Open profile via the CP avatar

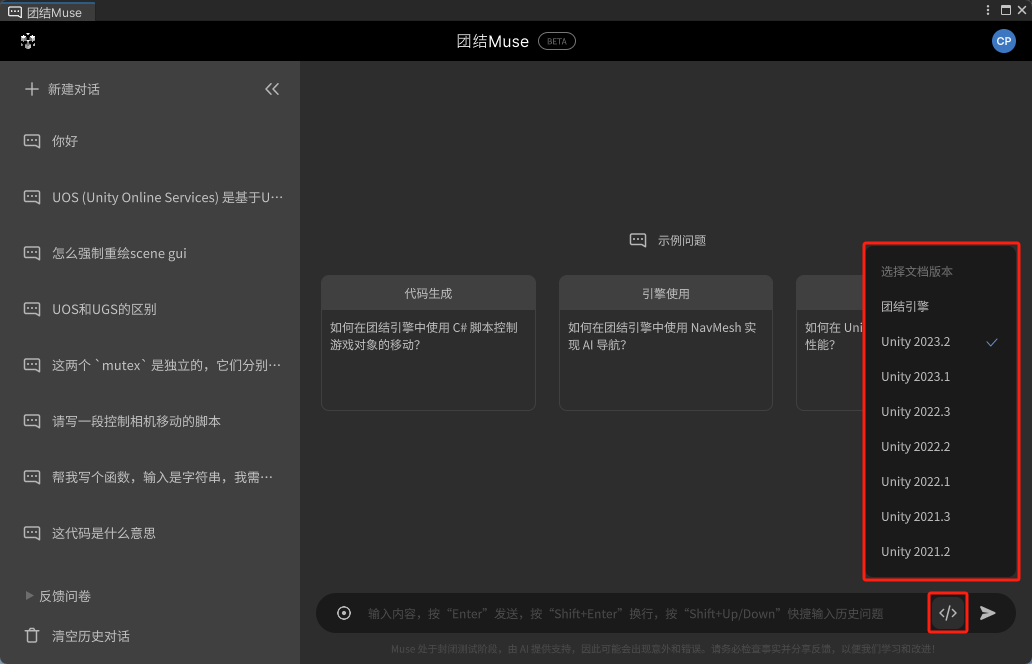click(1003, 41)
